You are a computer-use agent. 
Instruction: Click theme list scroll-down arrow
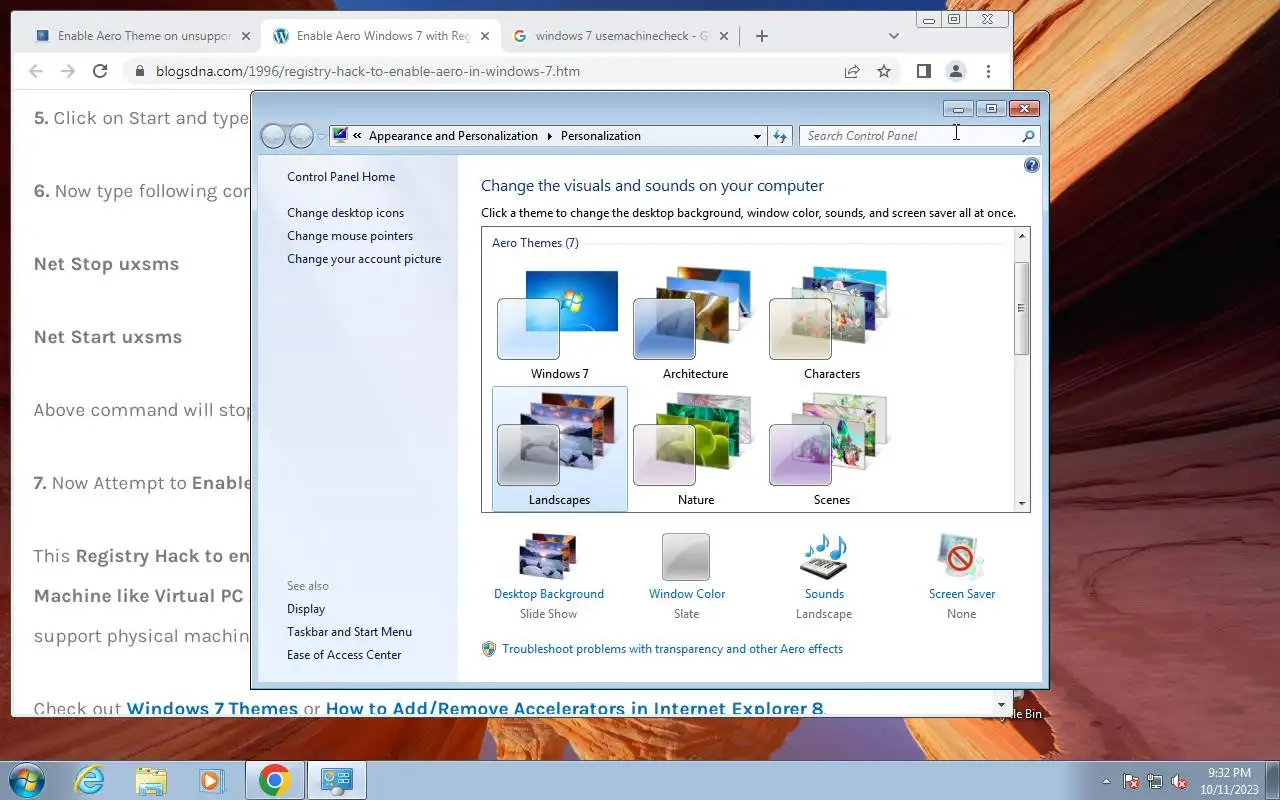point(1021,504)
